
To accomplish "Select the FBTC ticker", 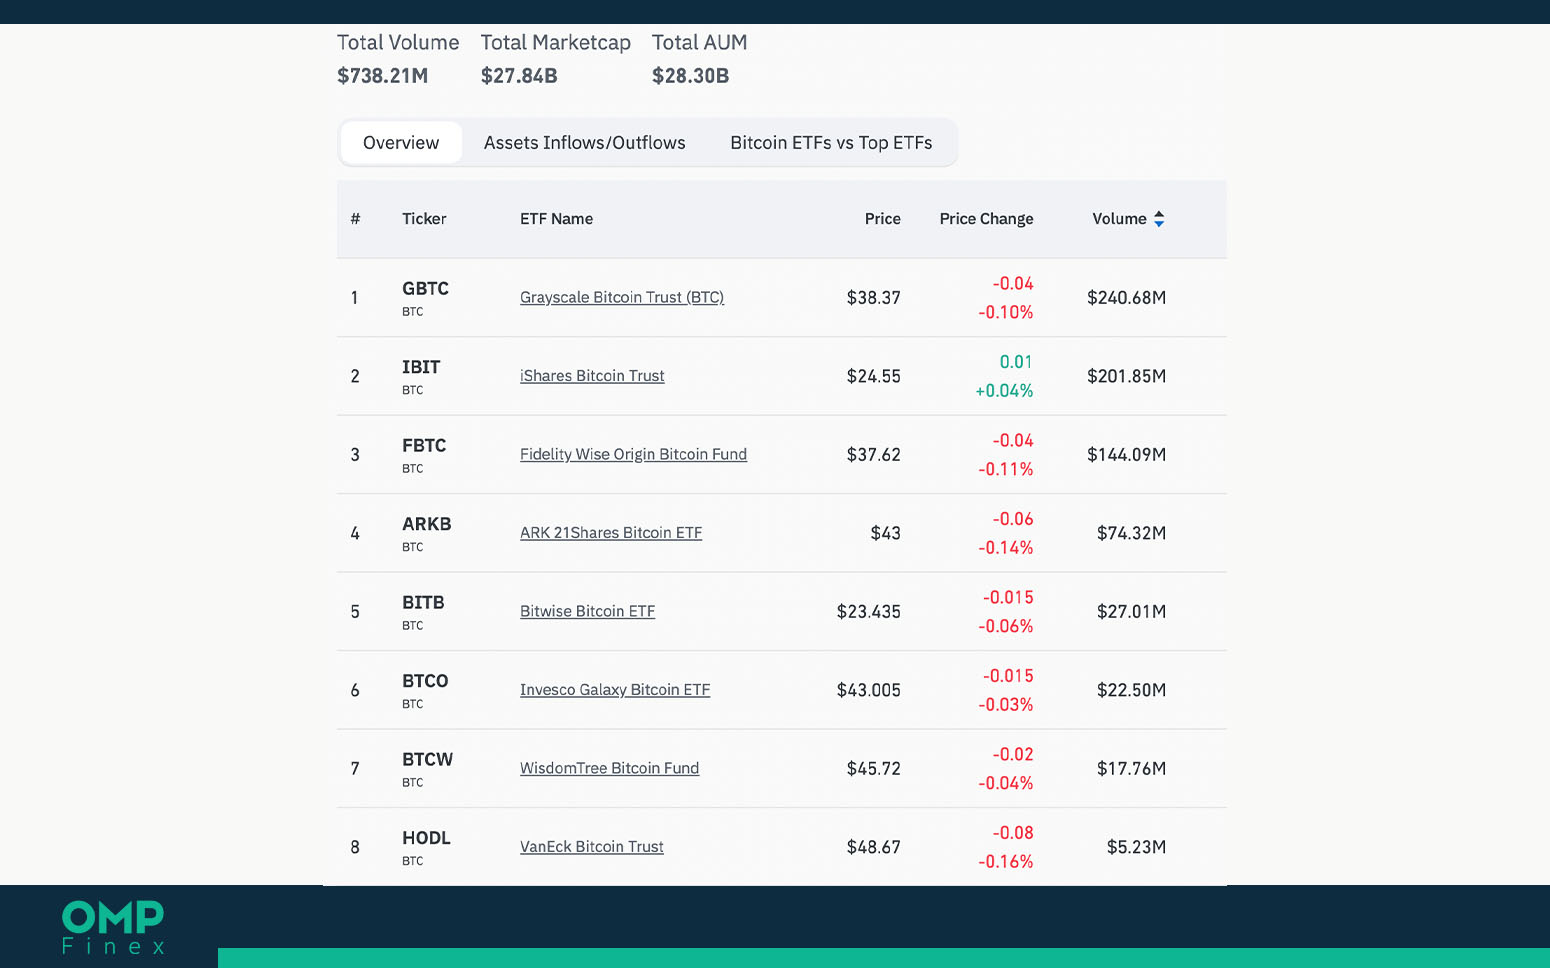I will click(424, 446).
